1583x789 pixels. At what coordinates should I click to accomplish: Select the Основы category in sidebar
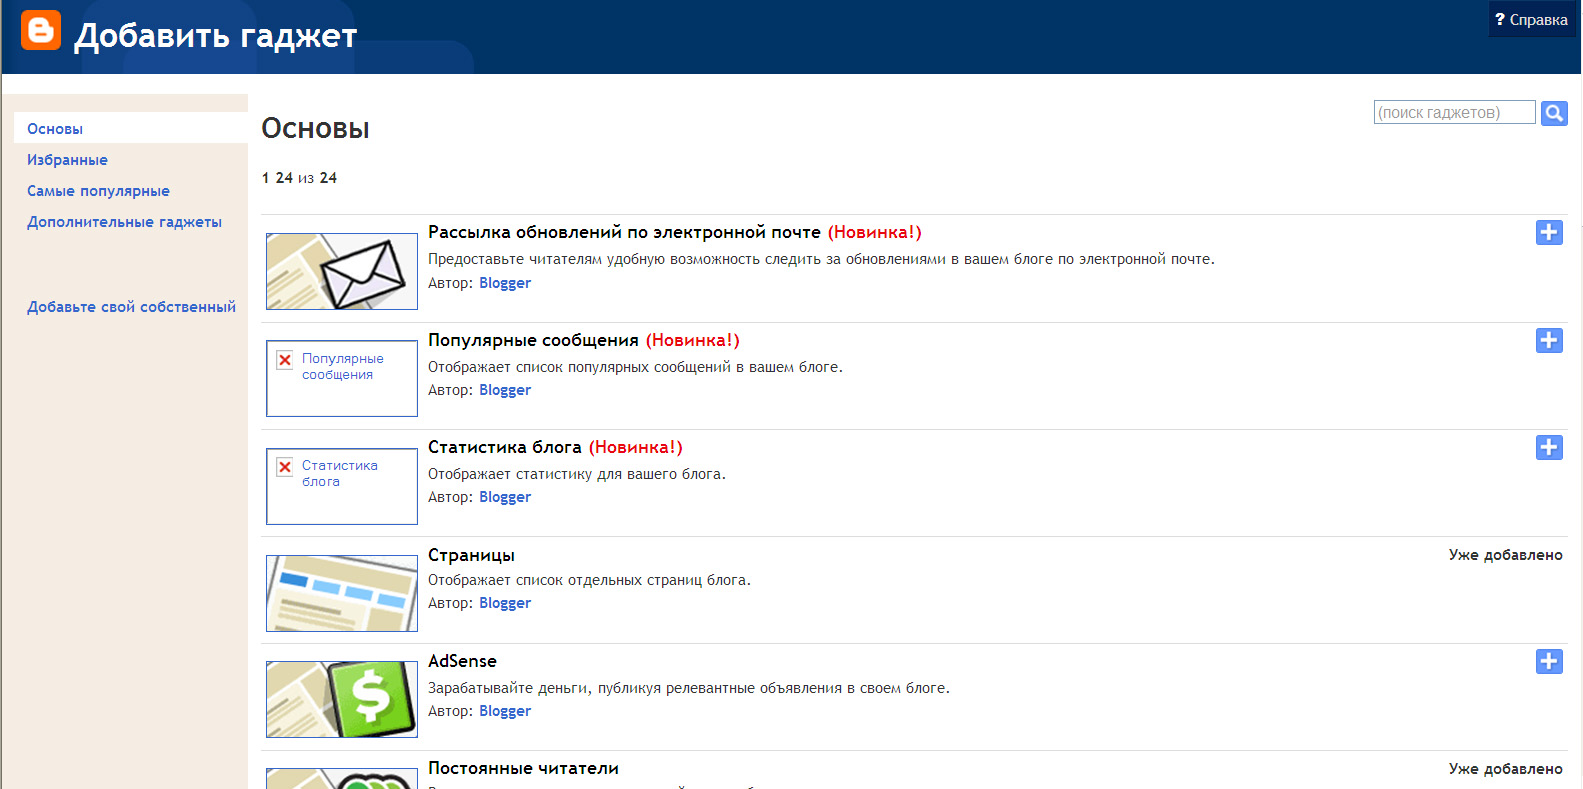tap(55, 129)
